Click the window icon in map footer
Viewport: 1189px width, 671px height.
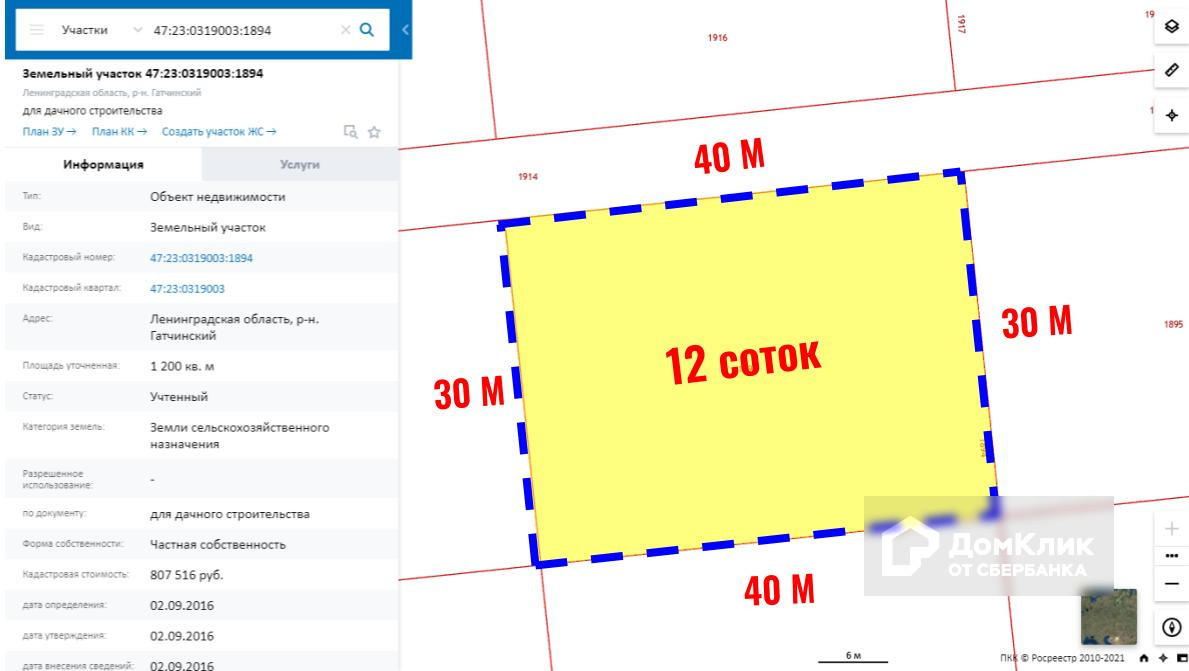pyautogui.click(x=1181, y=658)
